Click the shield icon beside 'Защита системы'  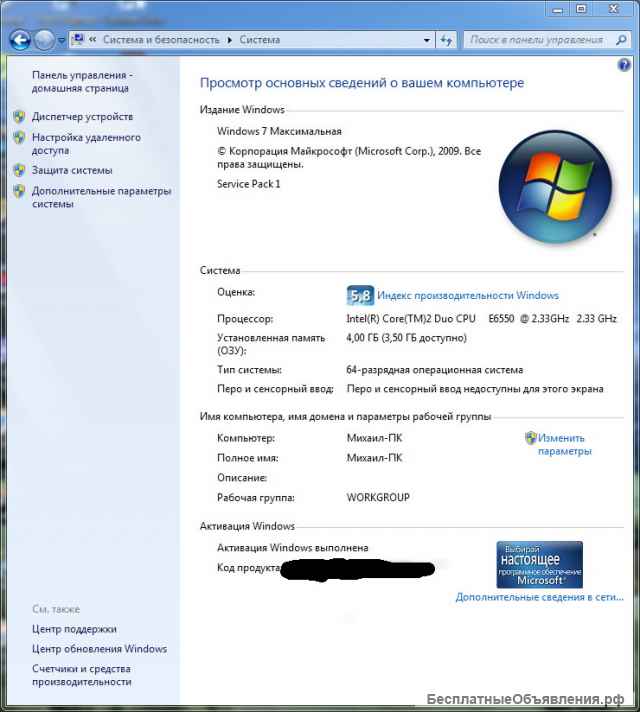coord(19,170)
